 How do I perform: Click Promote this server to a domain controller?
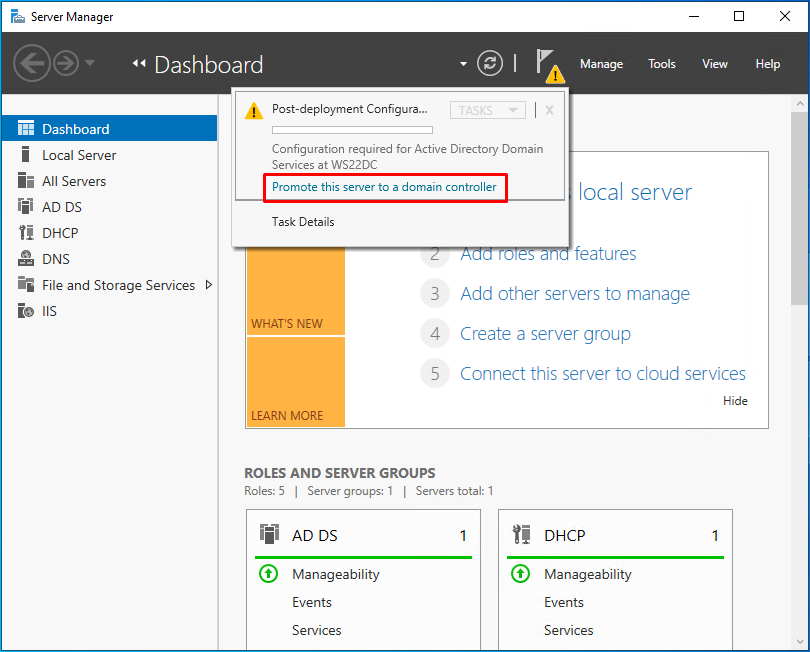[384, 187]
